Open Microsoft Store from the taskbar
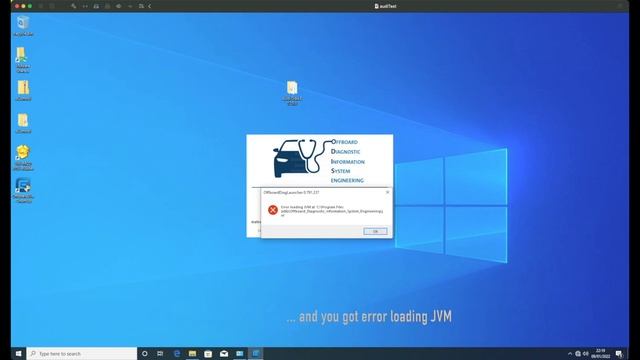640x360 pixels. click(208, 353)
